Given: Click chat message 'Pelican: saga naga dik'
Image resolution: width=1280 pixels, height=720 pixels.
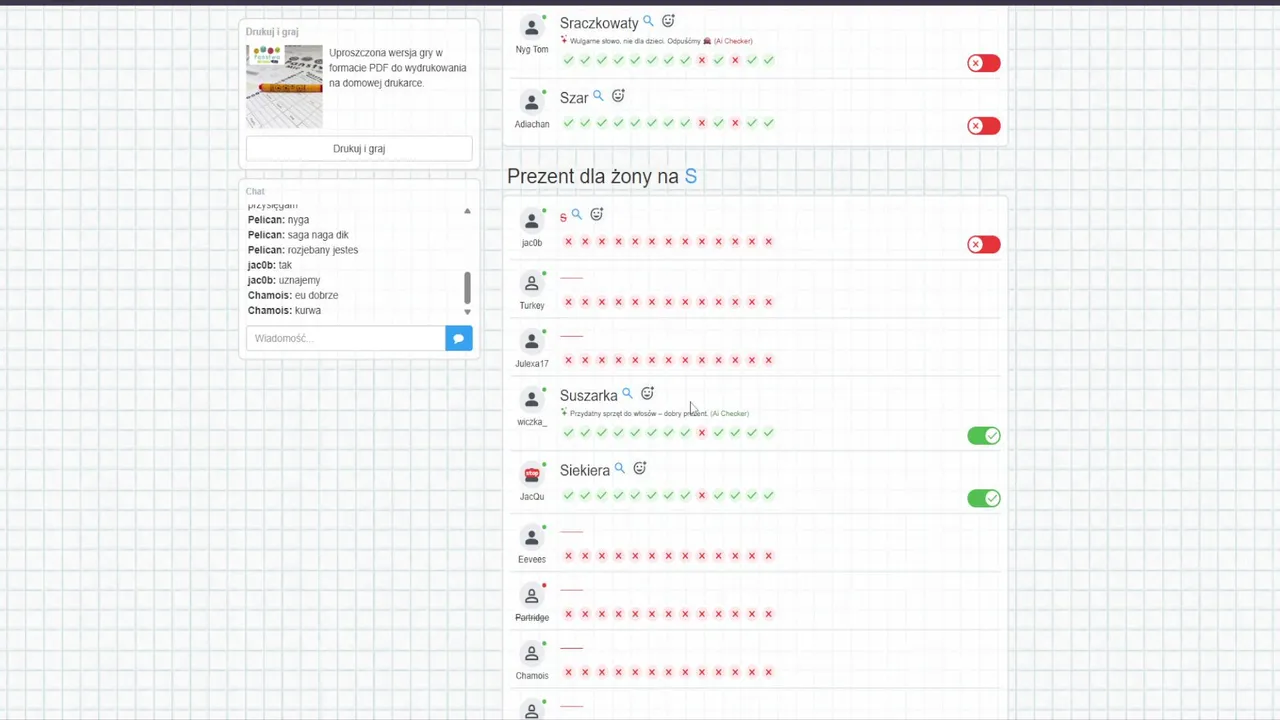Looking at the screenshot, I should pos(298,235).
